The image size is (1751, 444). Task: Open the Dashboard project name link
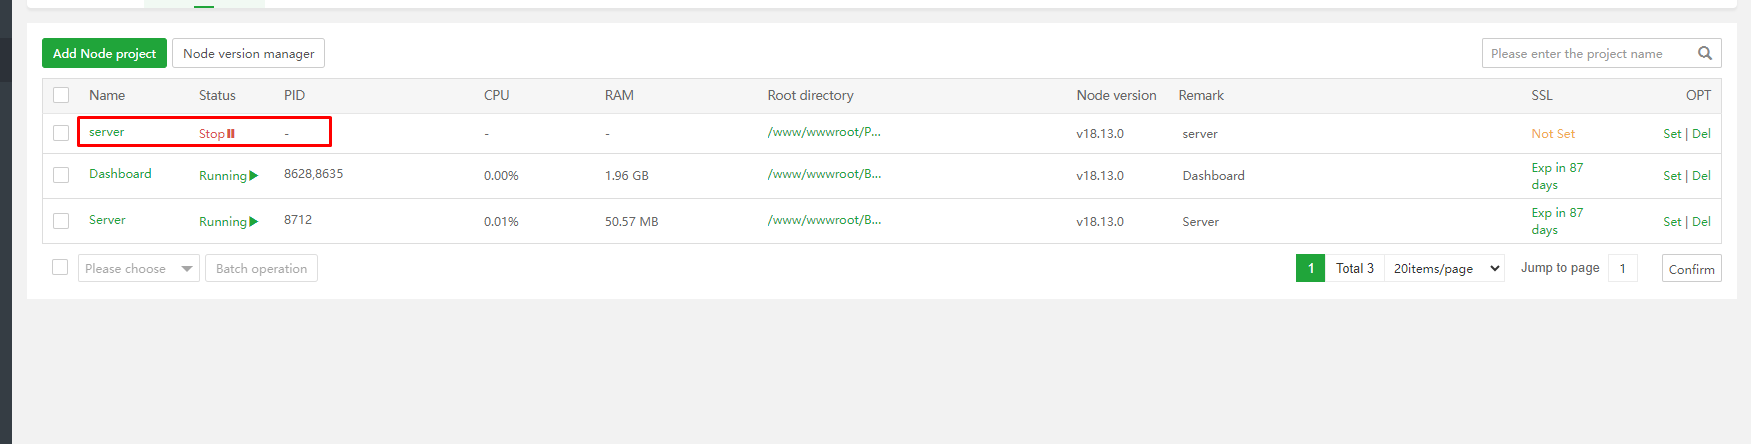[x=120, y=174]
